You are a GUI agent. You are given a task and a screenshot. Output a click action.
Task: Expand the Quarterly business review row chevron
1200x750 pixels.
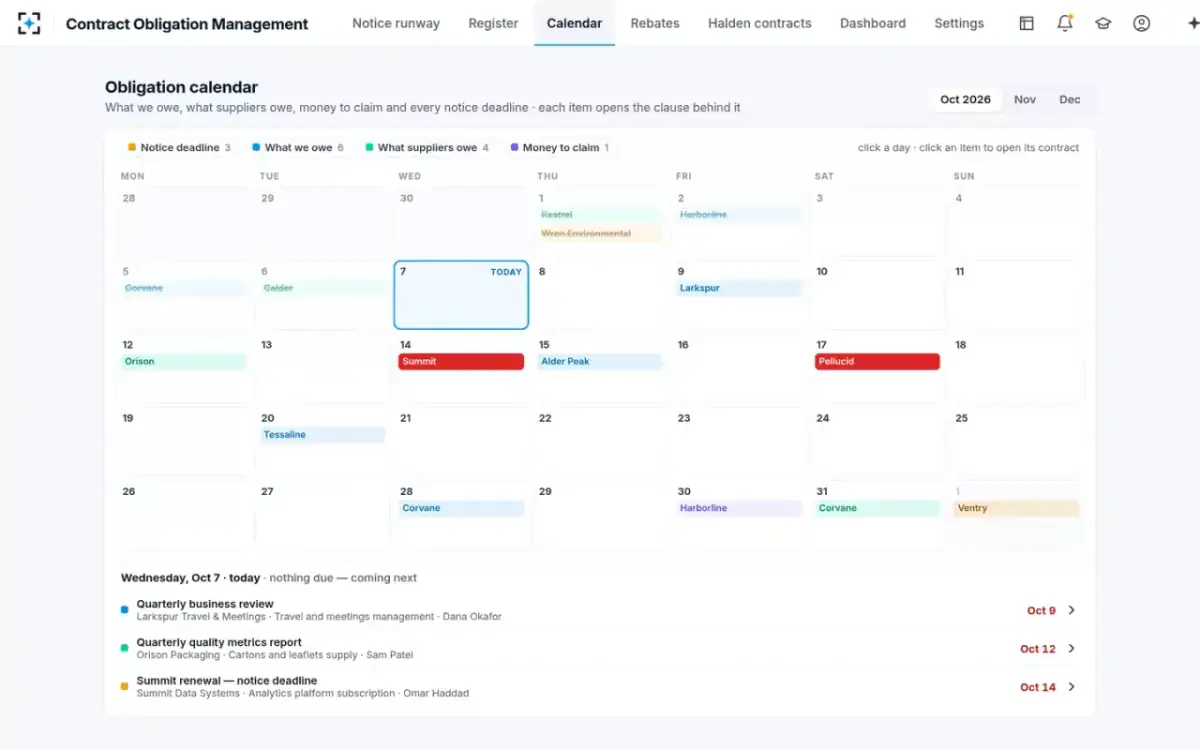pos(1071,610)
